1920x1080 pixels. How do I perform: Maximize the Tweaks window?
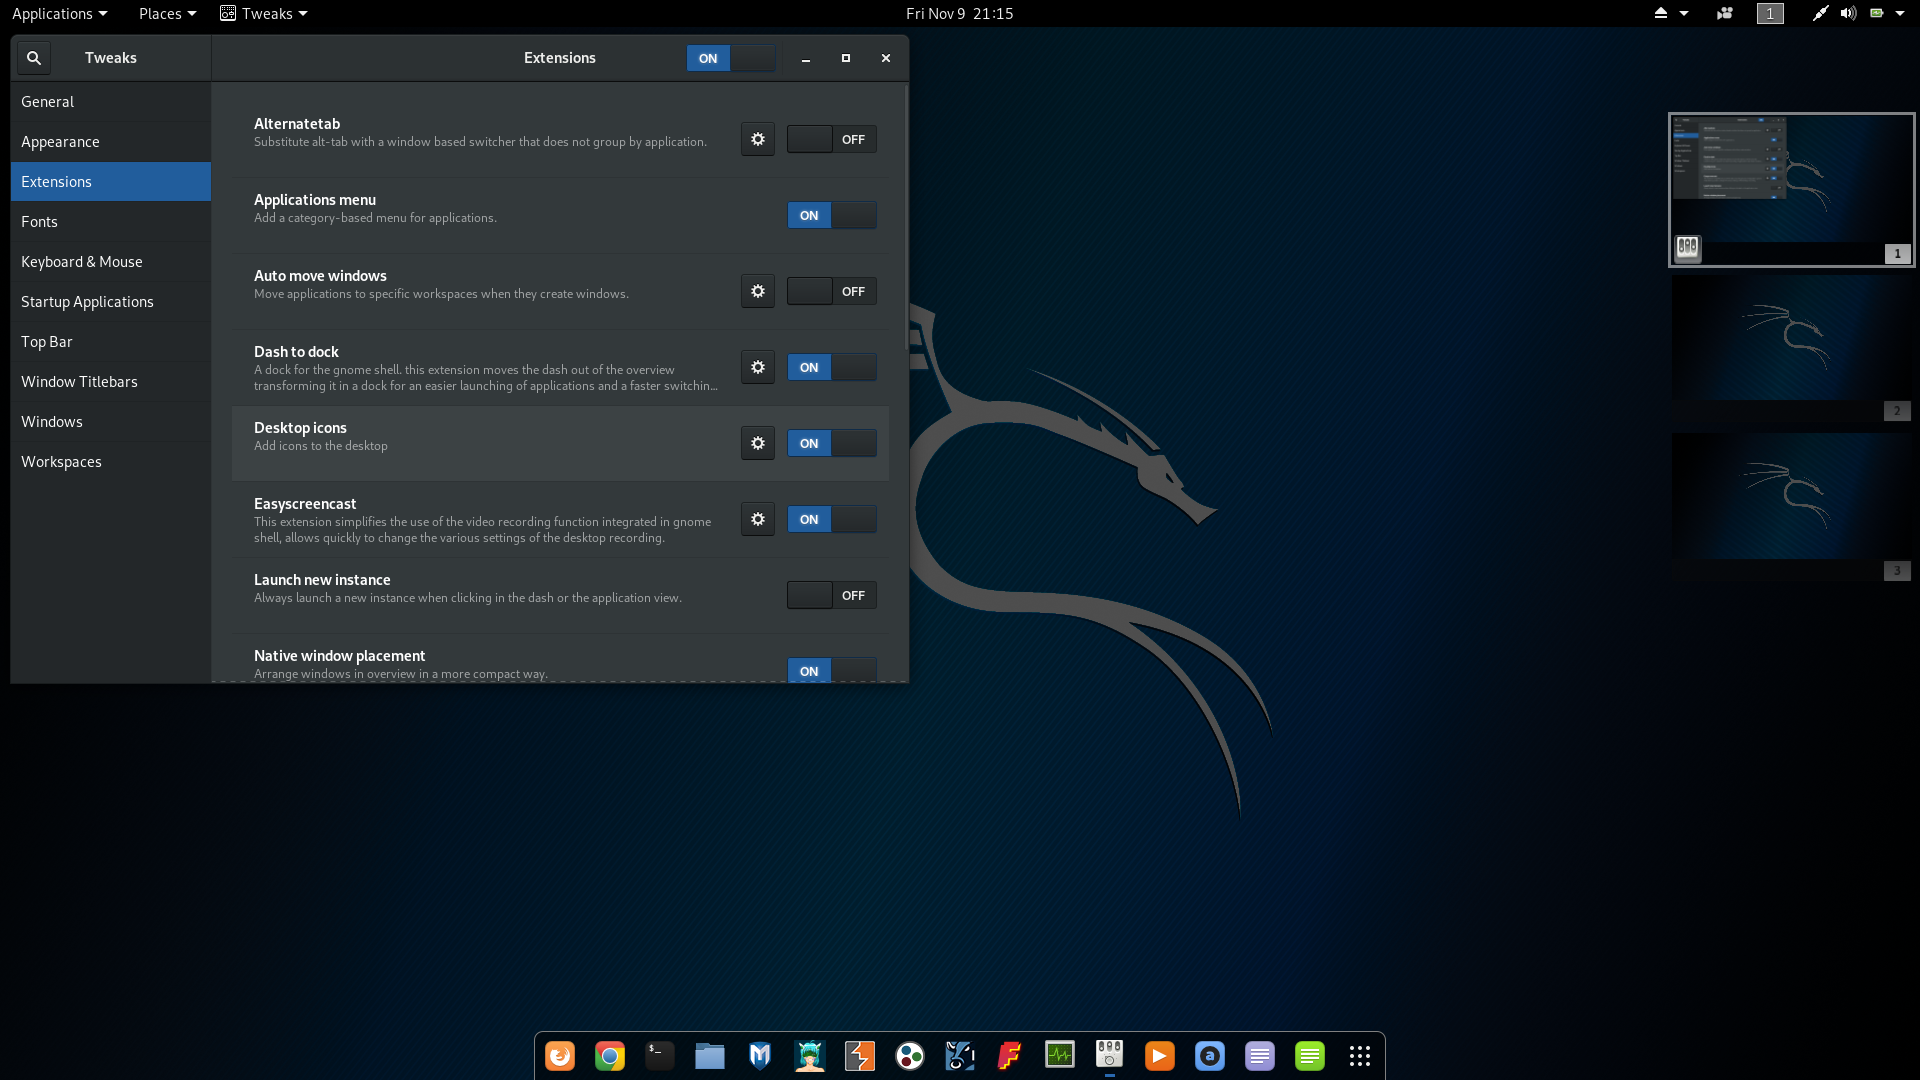pyautogui.click(x=846, y=58)
